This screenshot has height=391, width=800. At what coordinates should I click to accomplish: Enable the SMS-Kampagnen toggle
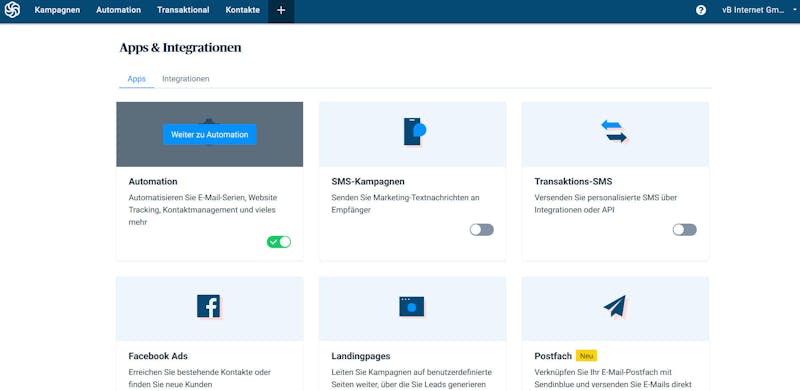click(x=482, y=230)
